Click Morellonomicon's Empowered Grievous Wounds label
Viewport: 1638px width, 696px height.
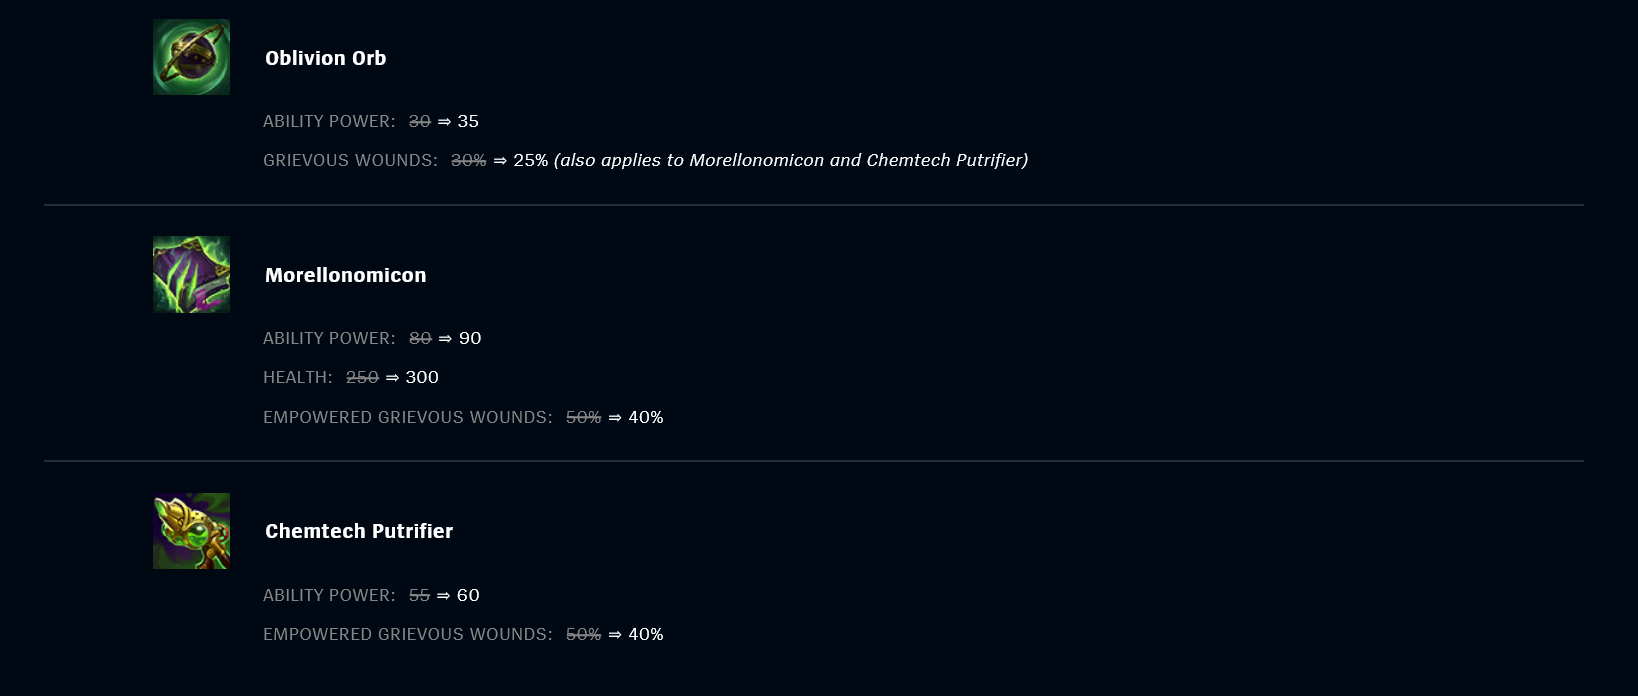[x=408, y=417]
